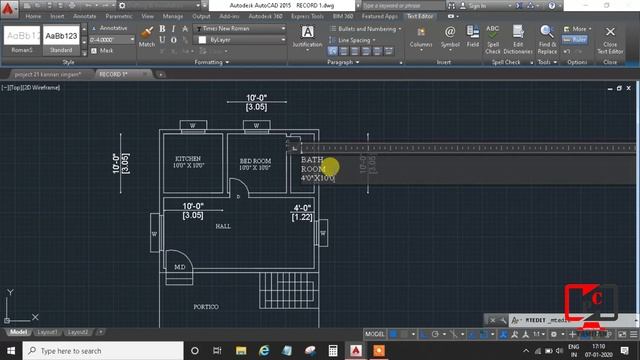The height and width of the screenshot is (360, 640).
Task: Click the new drawing tab plus button
Action: [x=161, y=74]
